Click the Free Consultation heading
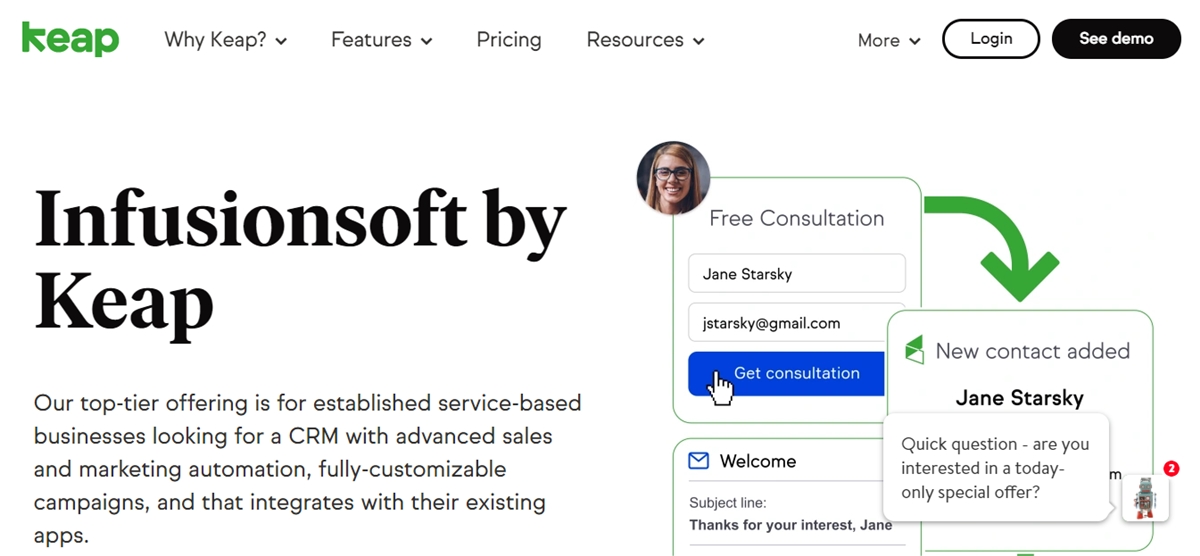Screen dimensions: 1200x556 (797, 218)
